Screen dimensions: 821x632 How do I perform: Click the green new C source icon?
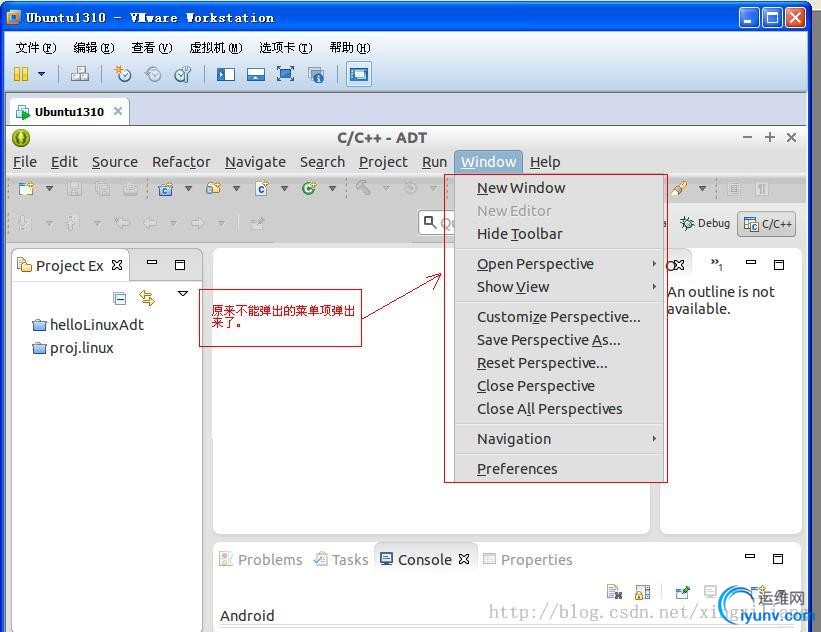pos(309,188)
